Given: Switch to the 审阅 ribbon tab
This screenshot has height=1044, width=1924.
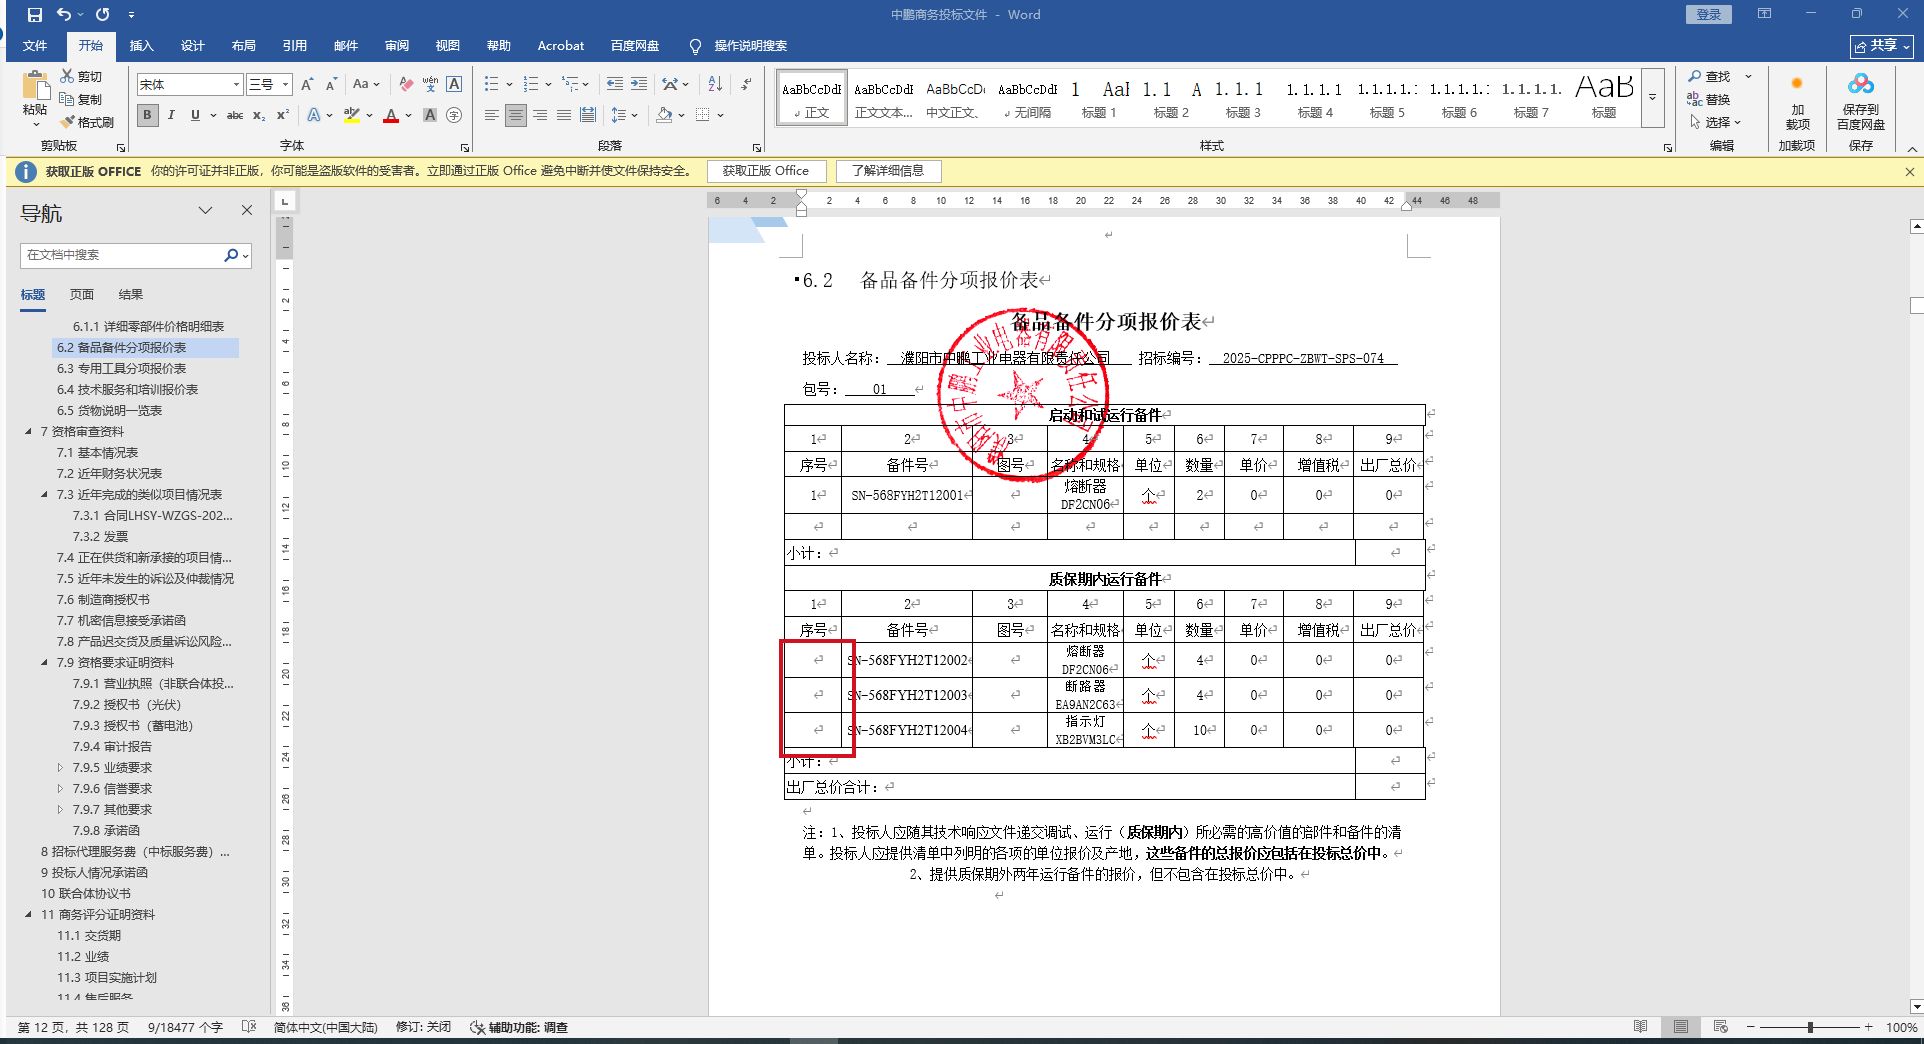Looking at the screenshot, I should coord(396,46).
